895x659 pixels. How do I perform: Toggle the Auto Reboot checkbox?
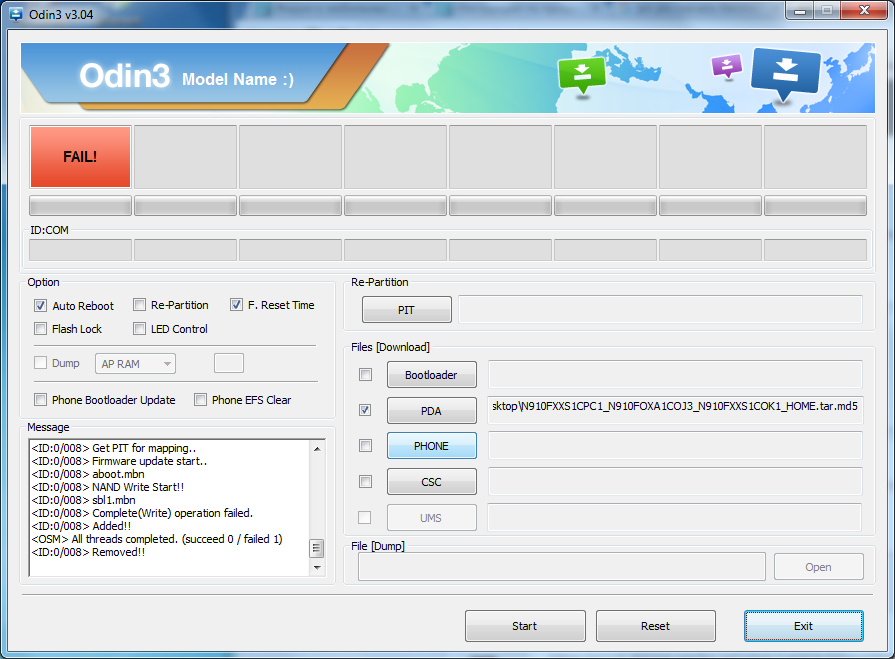tap(41, 306)
